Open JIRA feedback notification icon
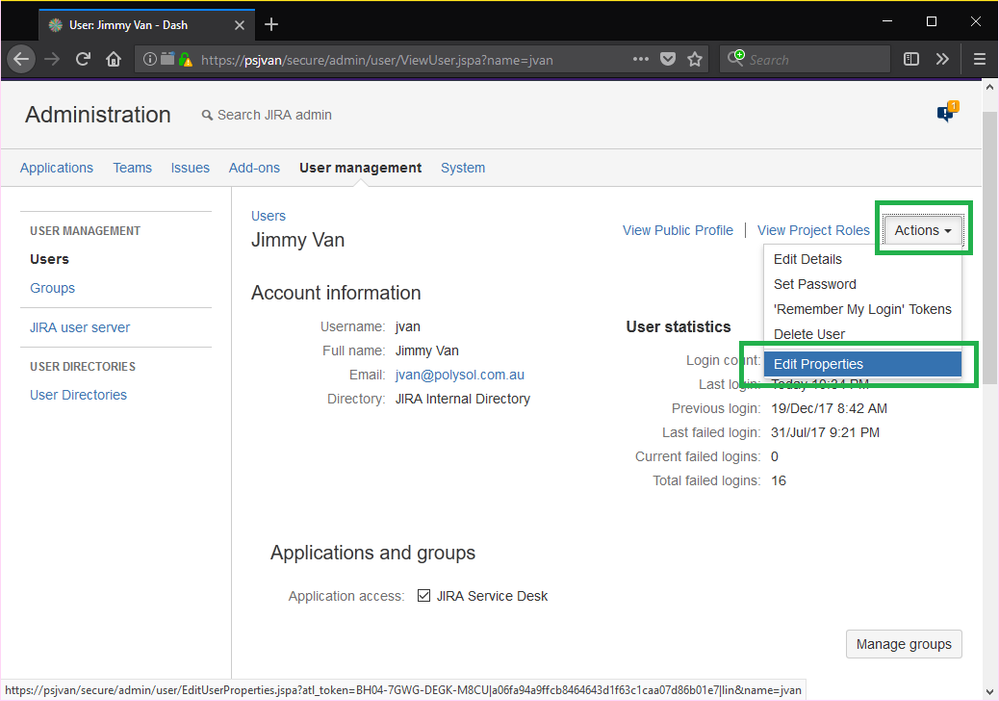 pos(946,113)
